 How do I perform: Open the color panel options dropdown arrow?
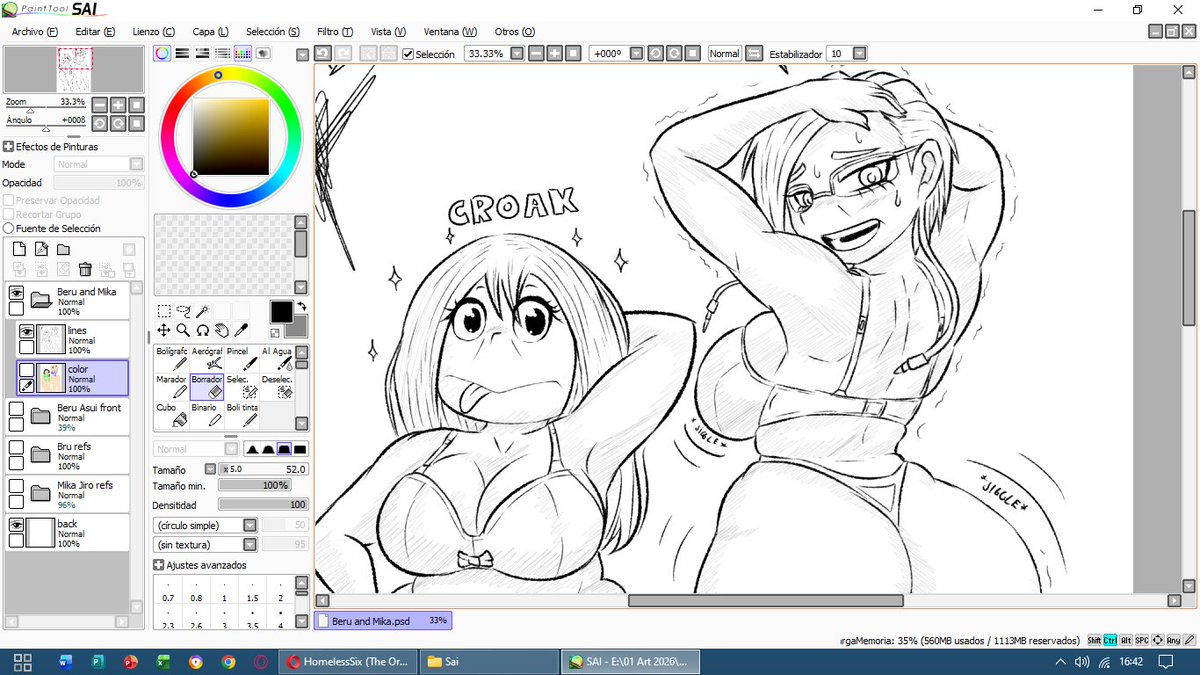(303, 54)
